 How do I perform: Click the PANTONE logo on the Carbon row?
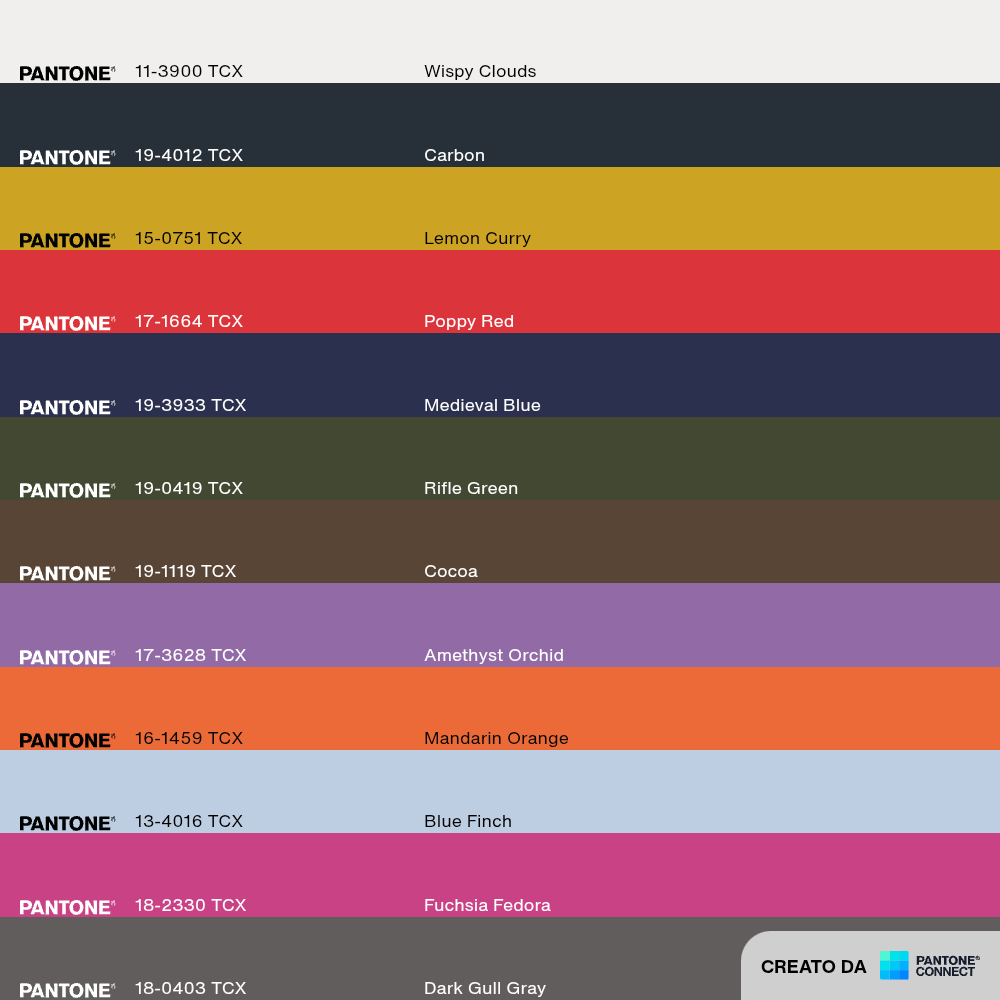tap(67, 157)
